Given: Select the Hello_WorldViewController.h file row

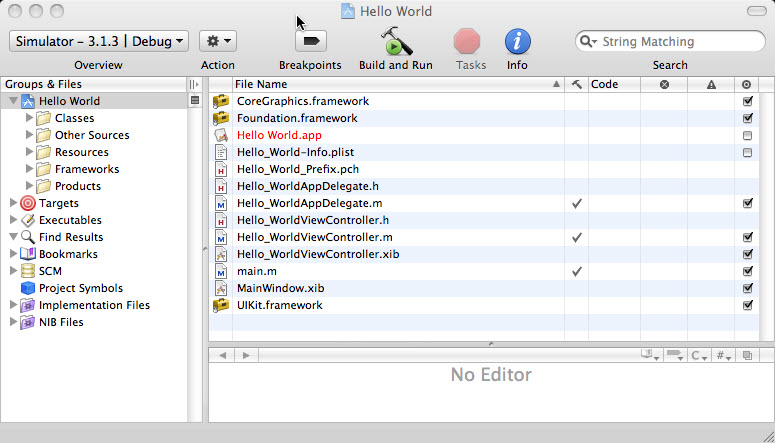Looking at the screenshot, I should coord(484,220).
